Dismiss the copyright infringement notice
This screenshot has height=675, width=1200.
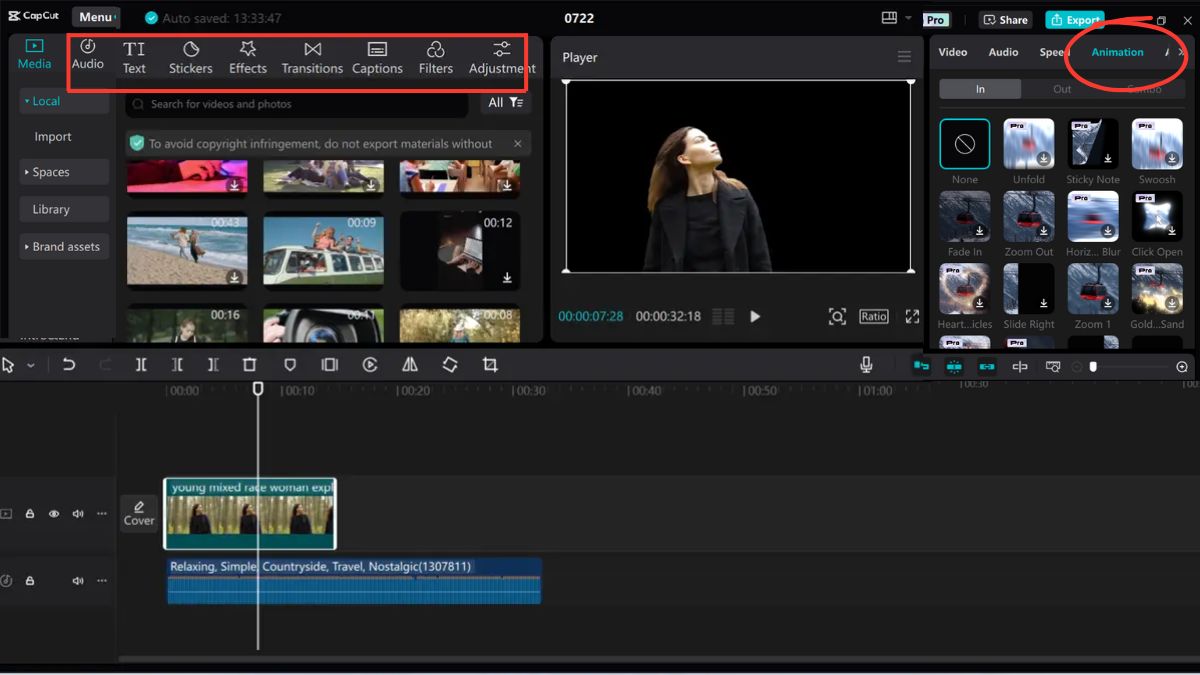point(517,144)
